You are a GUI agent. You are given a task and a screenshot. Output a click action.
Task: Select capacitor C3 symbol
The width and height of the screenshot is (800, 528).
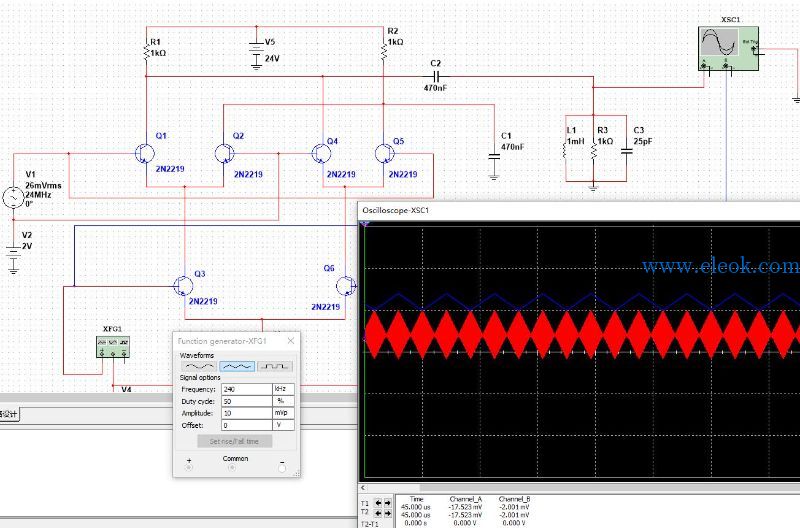627,151
